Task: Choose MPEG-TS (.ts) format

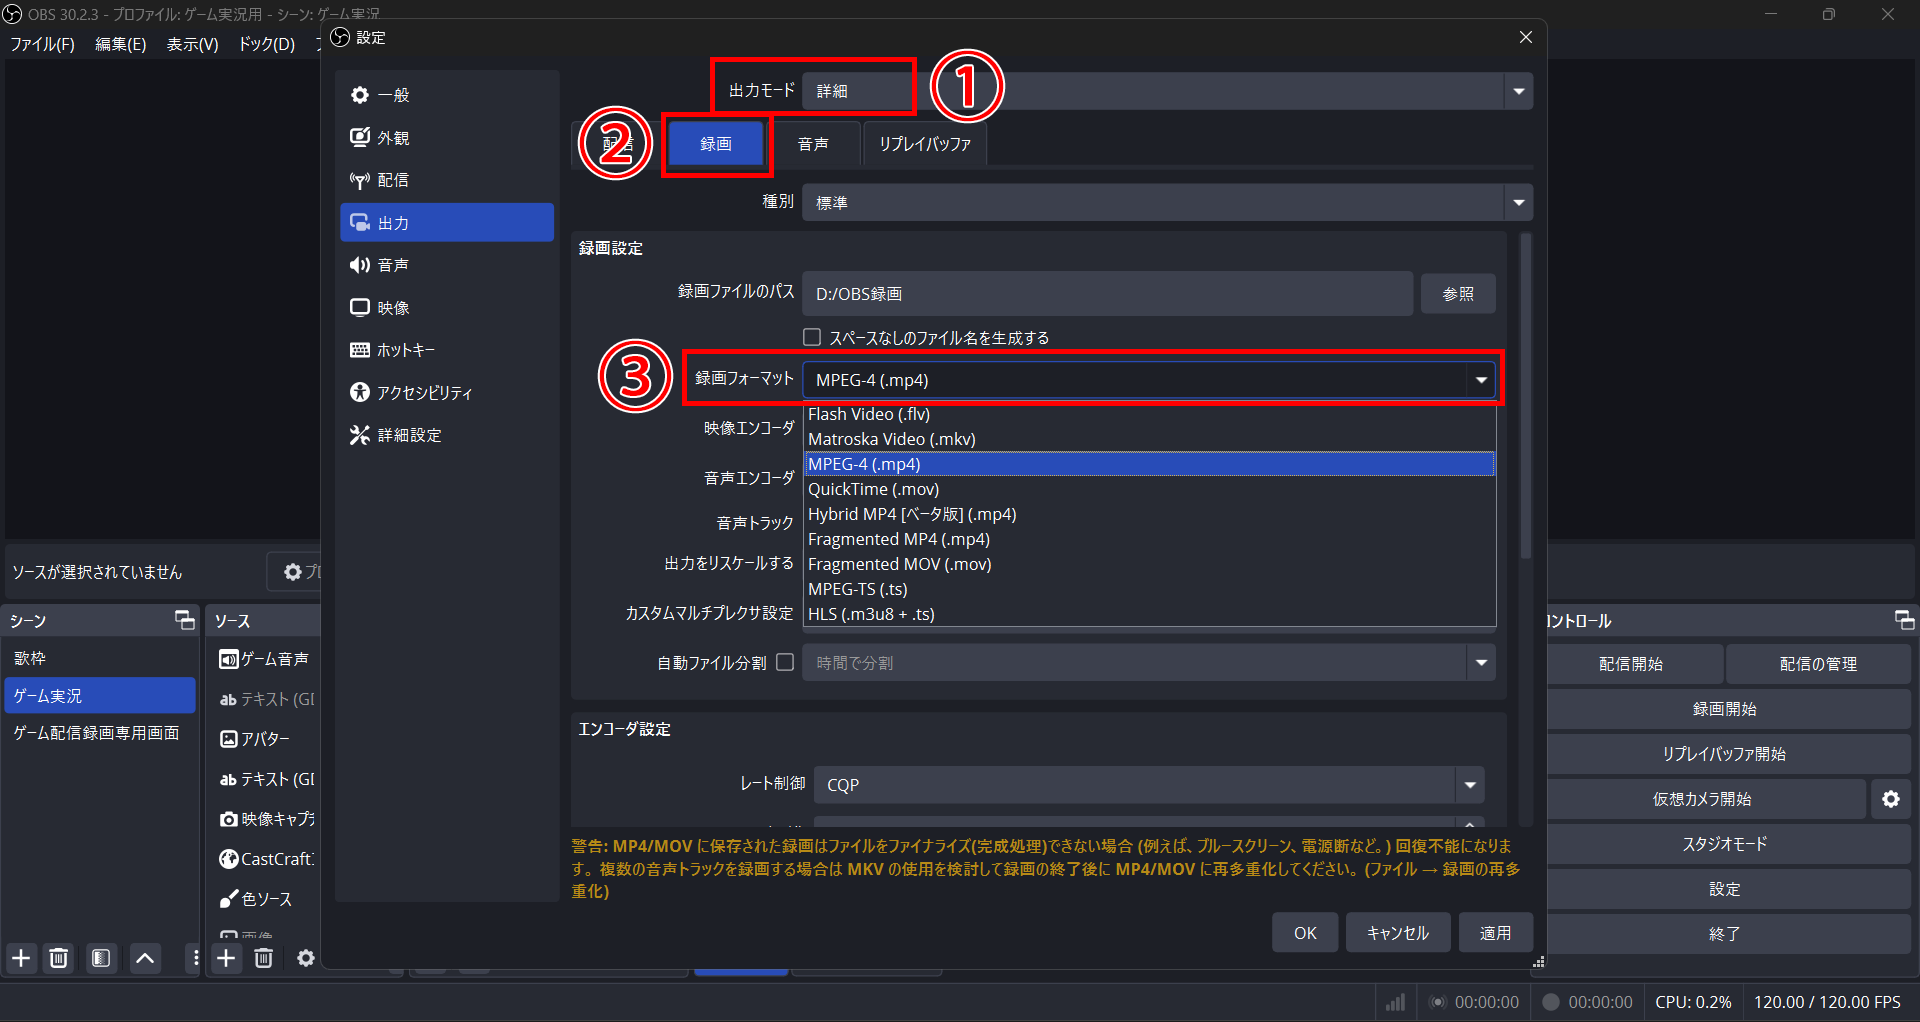Action: (x=1149, y=589)
